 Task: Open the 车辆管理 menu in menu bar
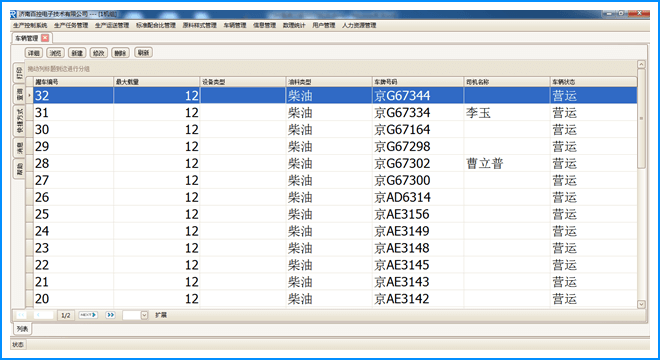tap(235, 25)
